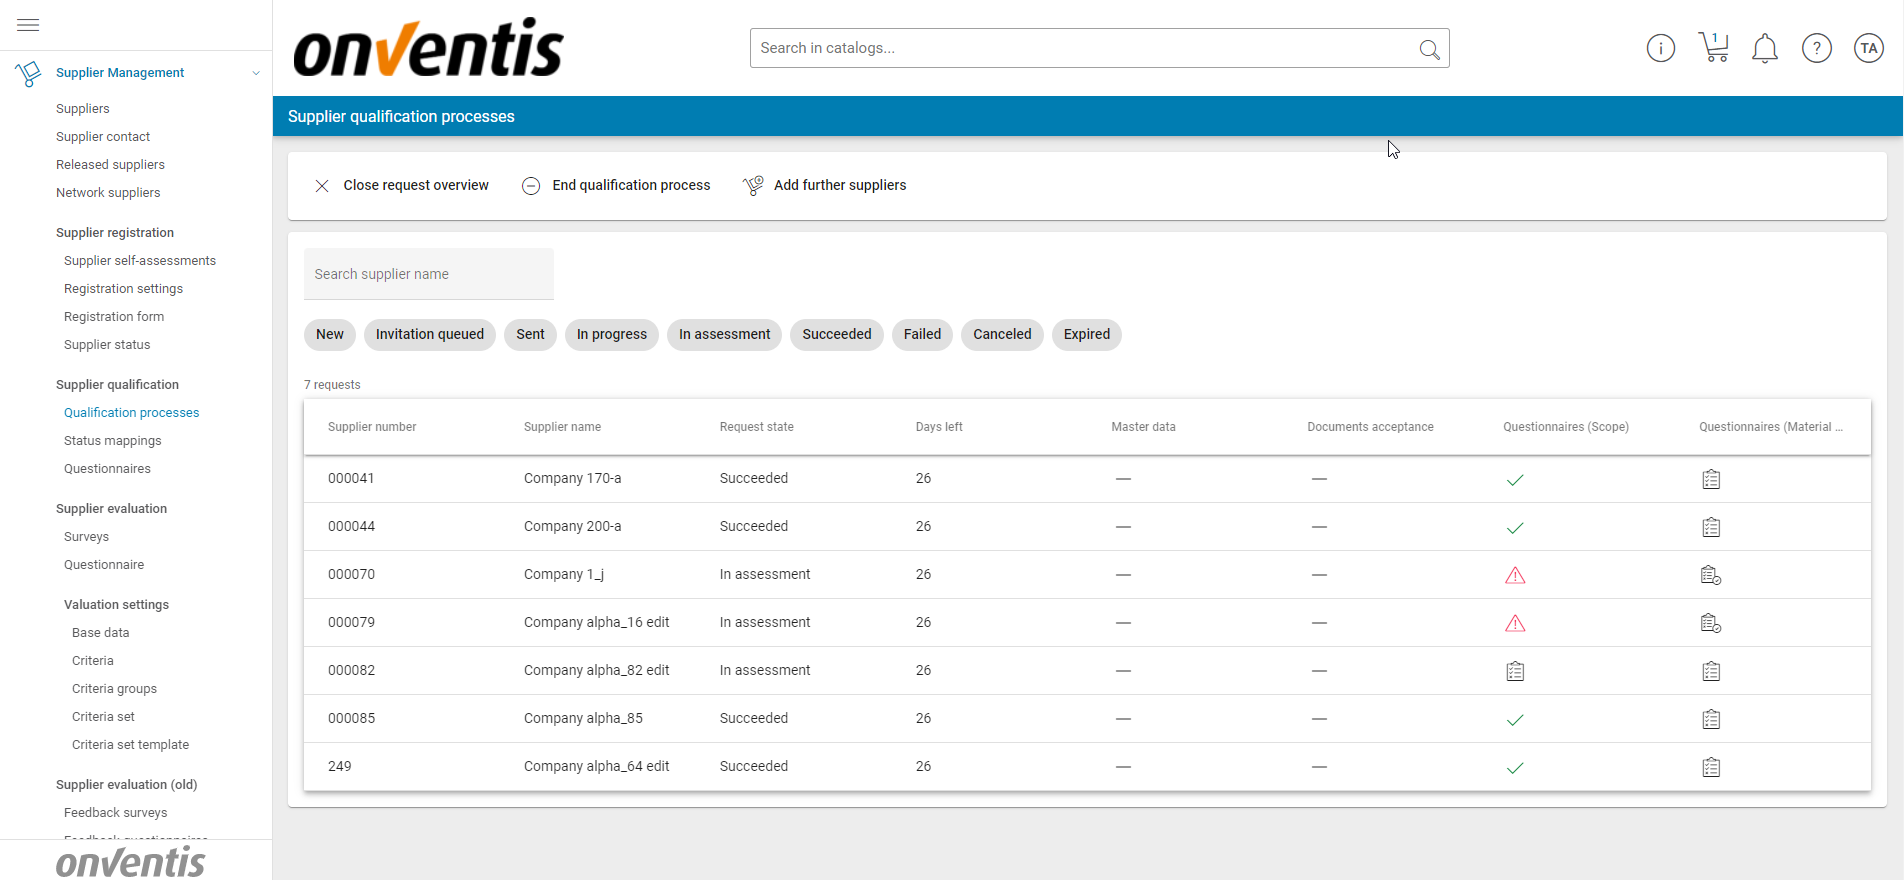1904x880 pixels.
Task: Enable the Expired status filter
Action: coord(1086,335)
